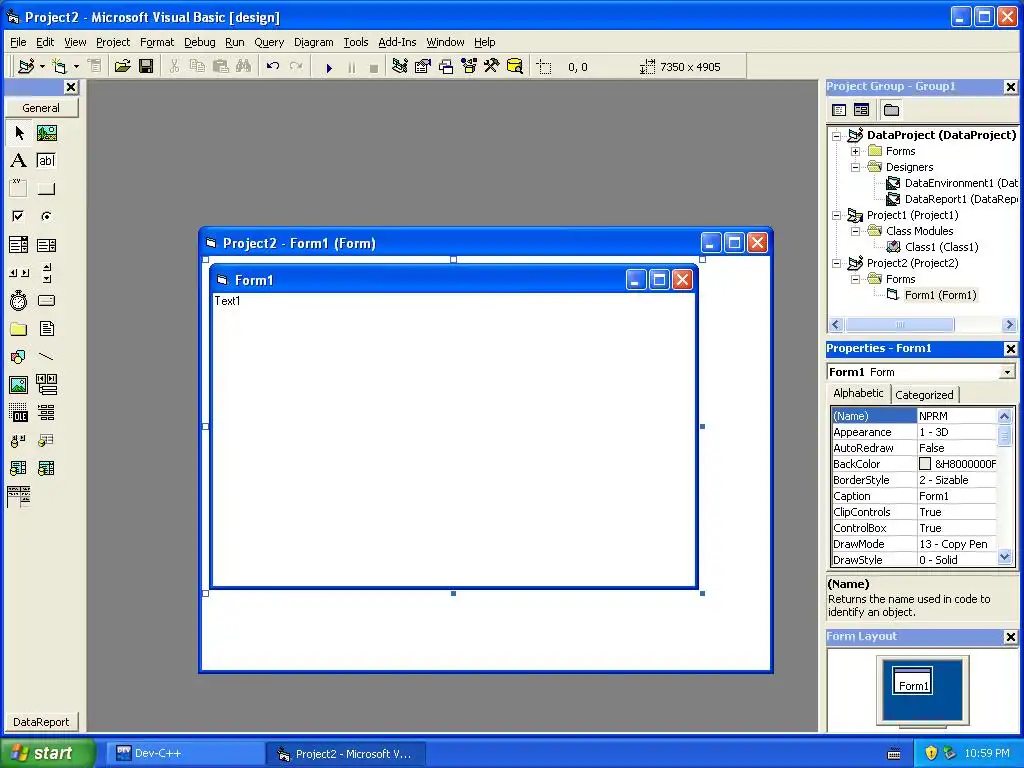Select the ListBox control tool
Screen dimensions: 1024x768
[46, 245]
